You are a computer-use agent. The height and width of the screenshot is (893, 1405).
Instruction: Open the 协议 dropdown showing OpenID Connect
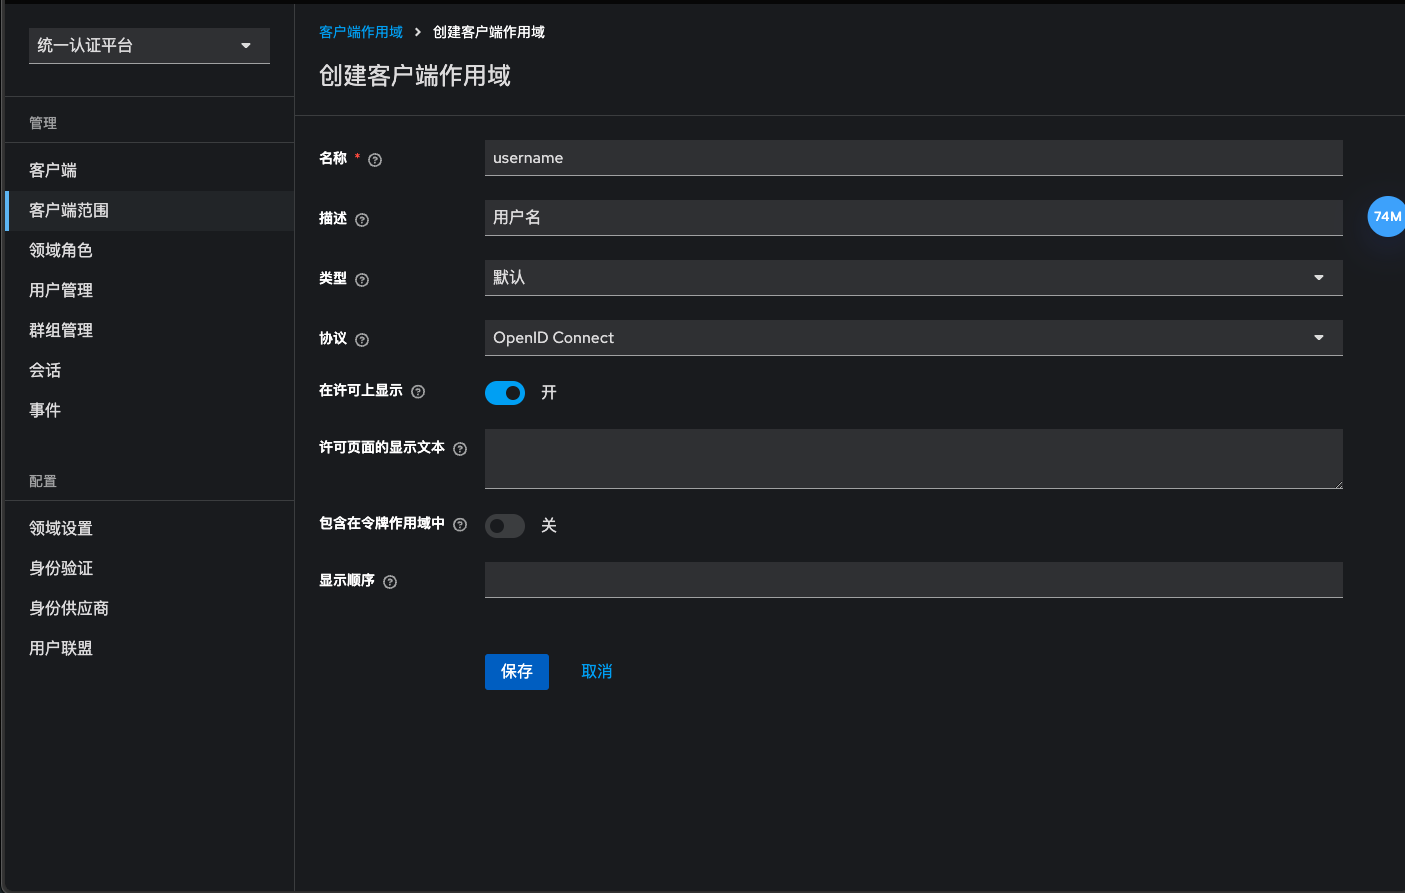[913, 338]
